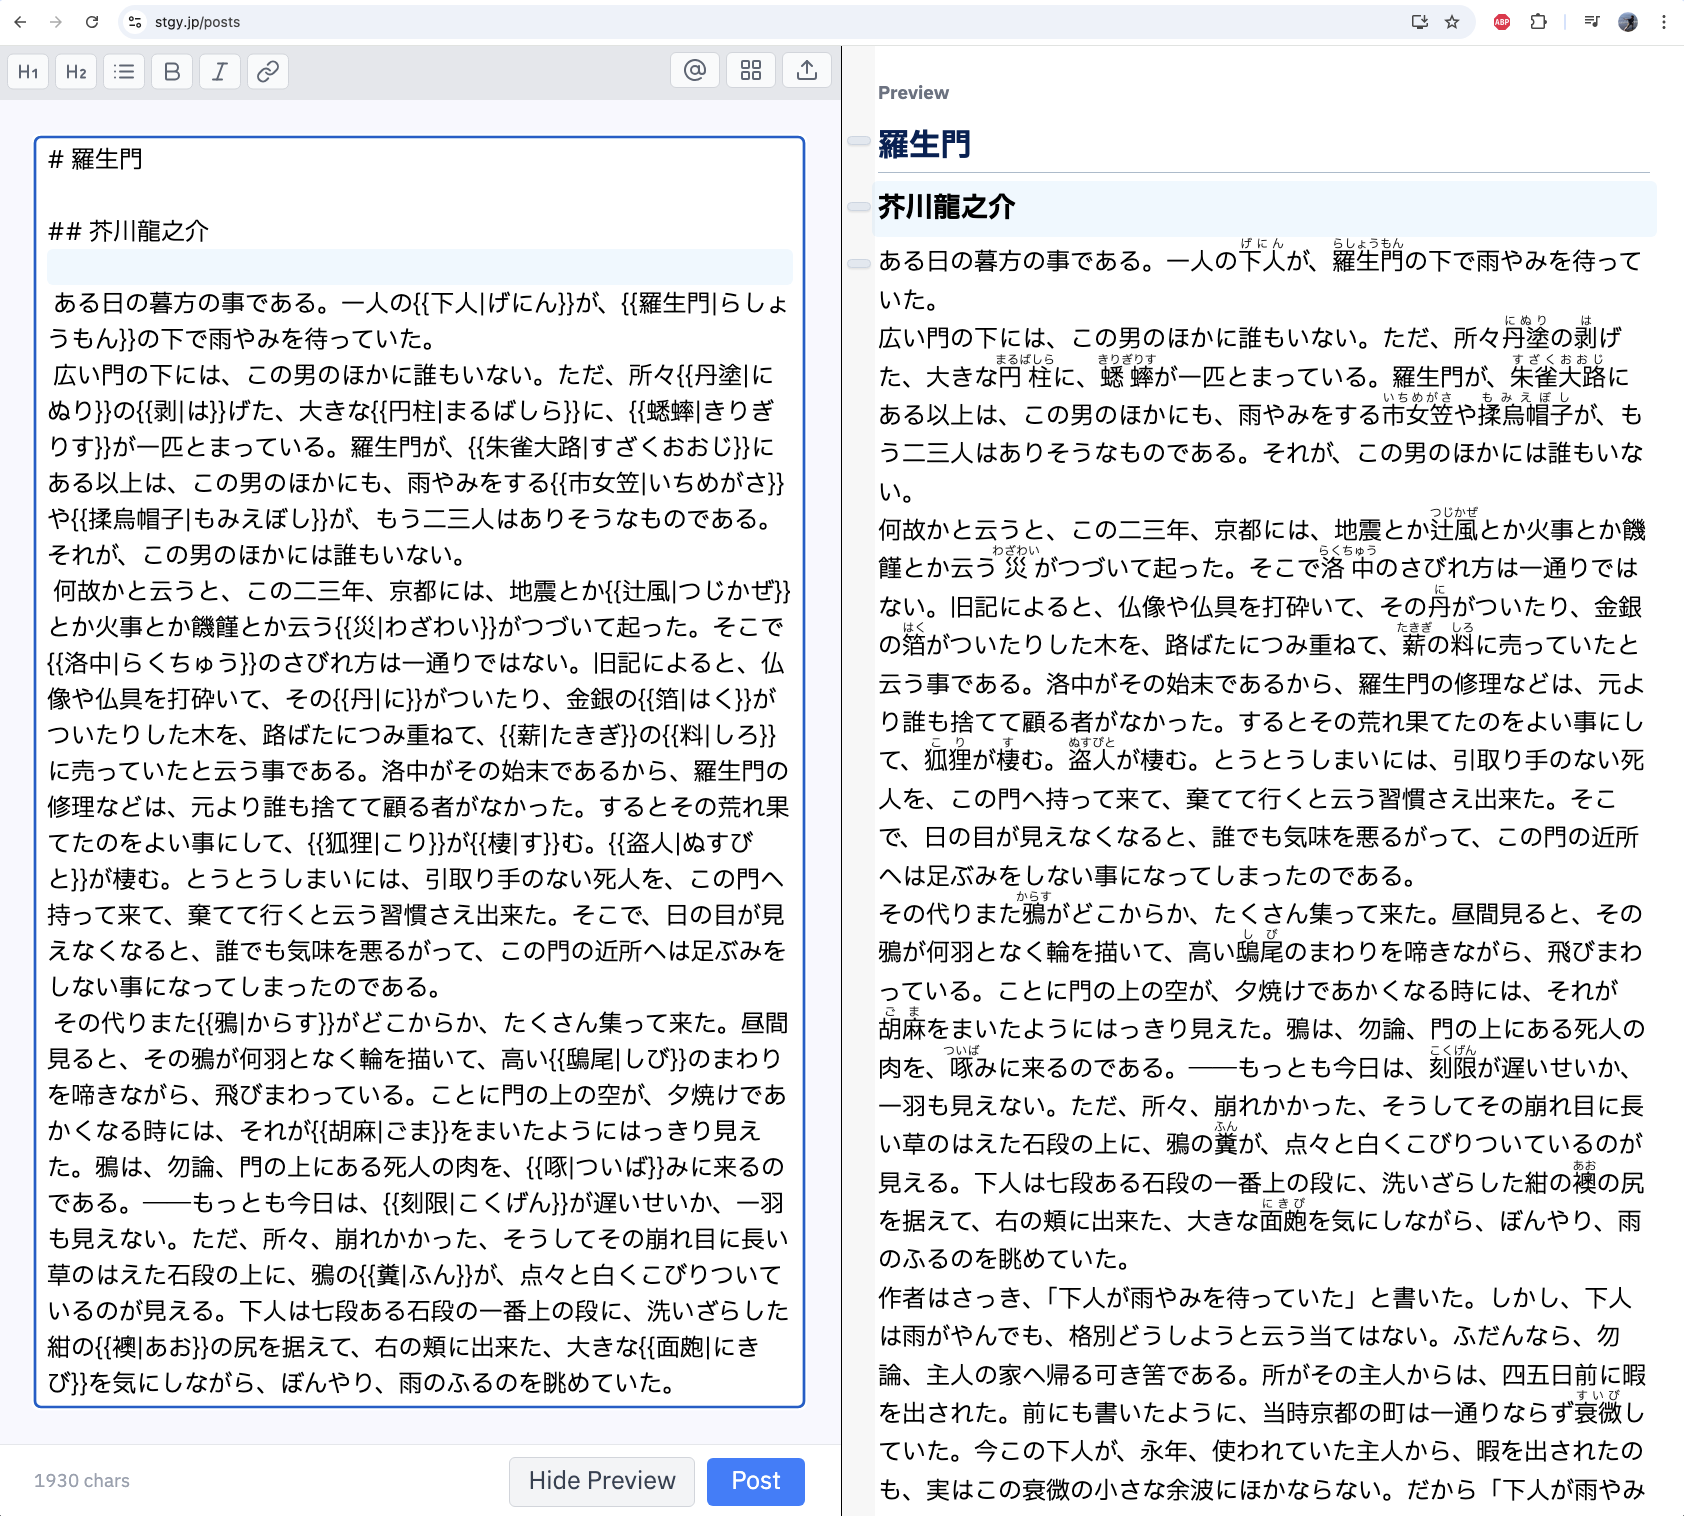Click the install app icon in address bar
The height and width of the screenshot is (1516, 1684).
(1419, 22)
